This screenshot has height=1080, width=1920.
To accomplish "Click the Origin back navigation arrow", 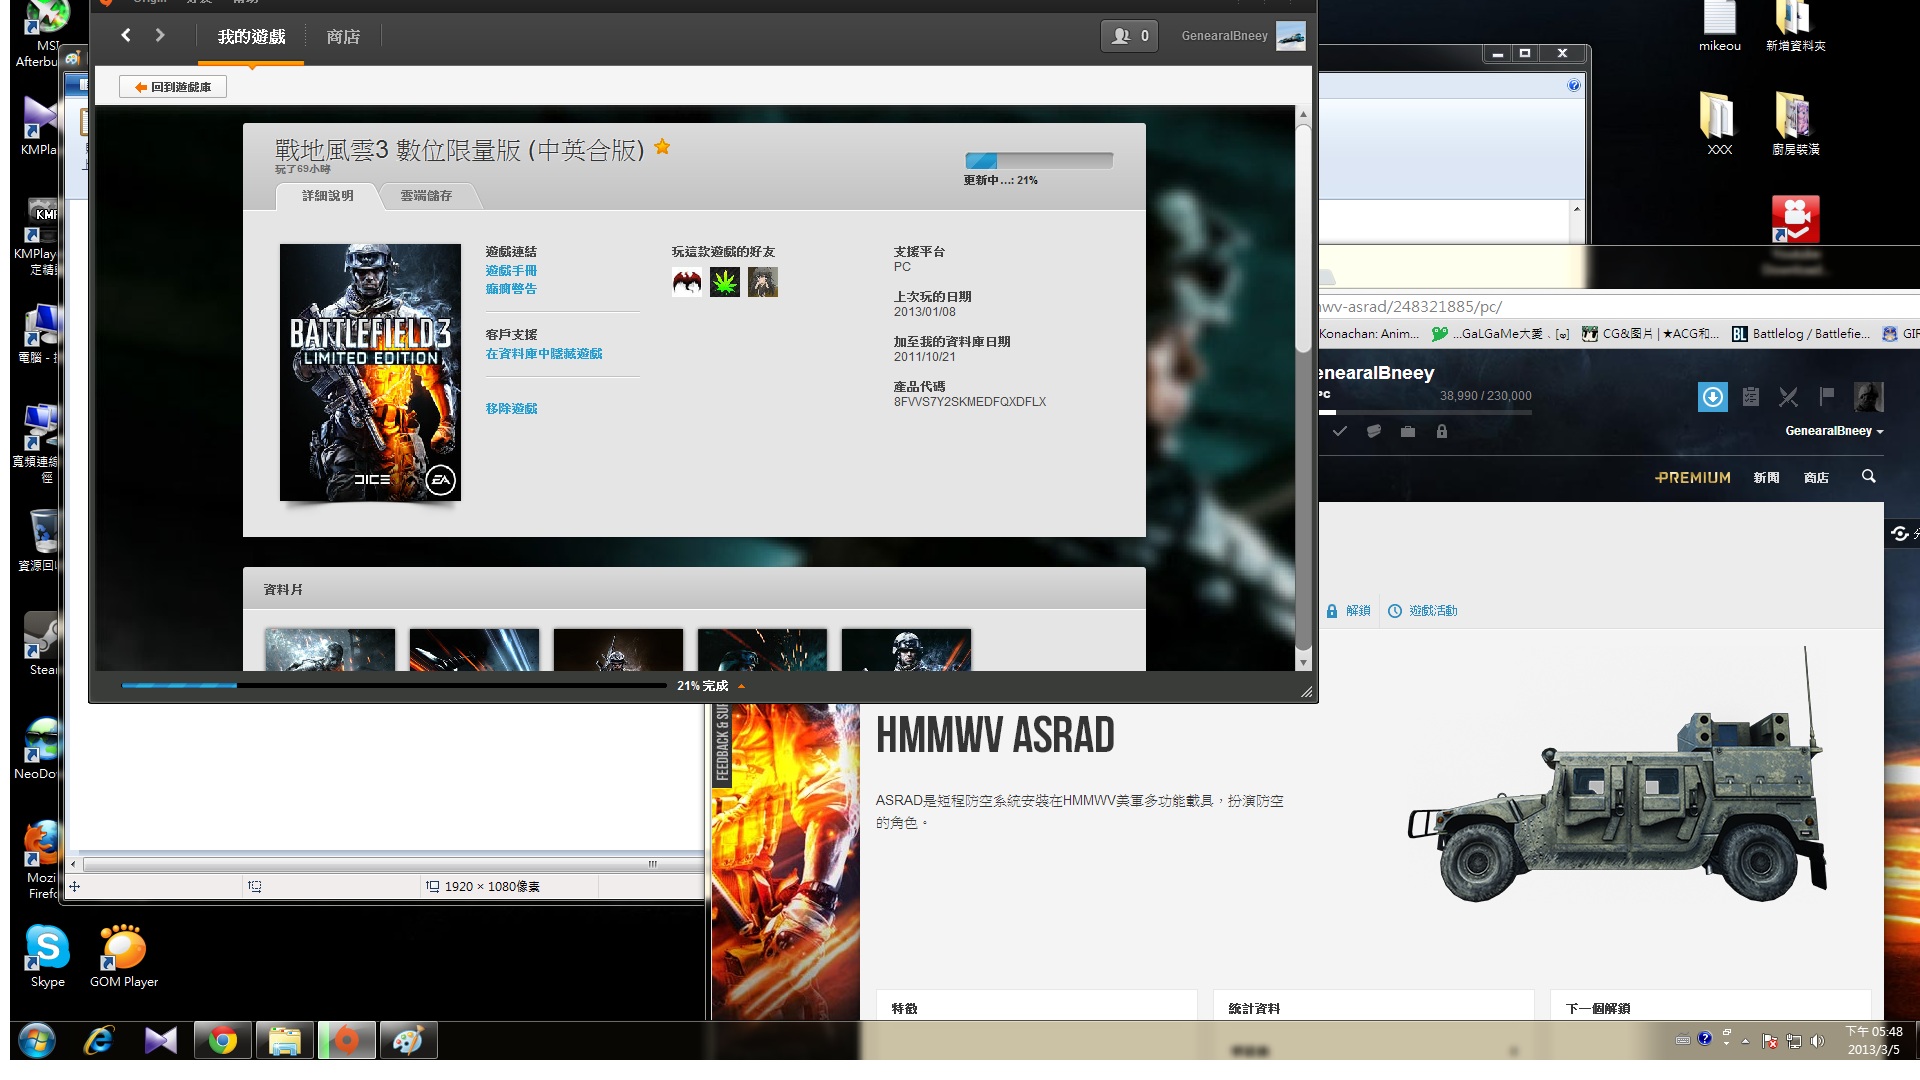I will point(126,35).
